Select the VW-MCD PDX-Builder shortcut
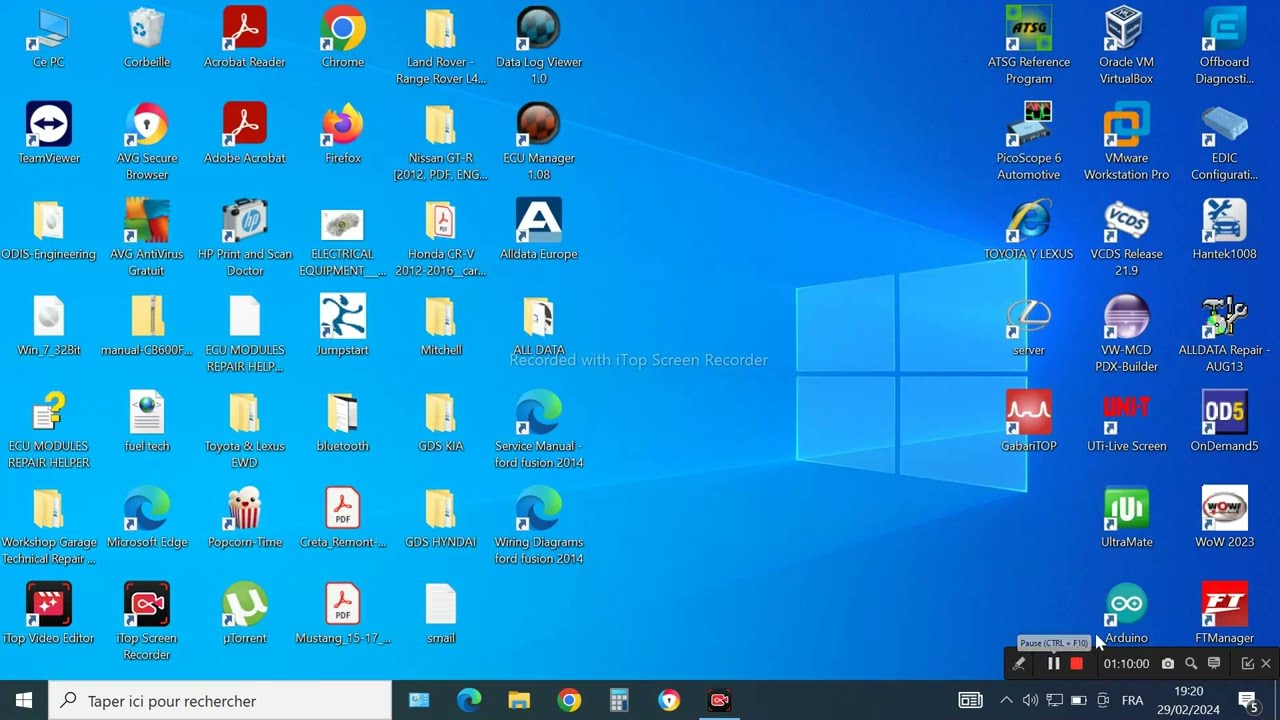The width and height of the screenshot is (1280, 720). coord(1127,334)
